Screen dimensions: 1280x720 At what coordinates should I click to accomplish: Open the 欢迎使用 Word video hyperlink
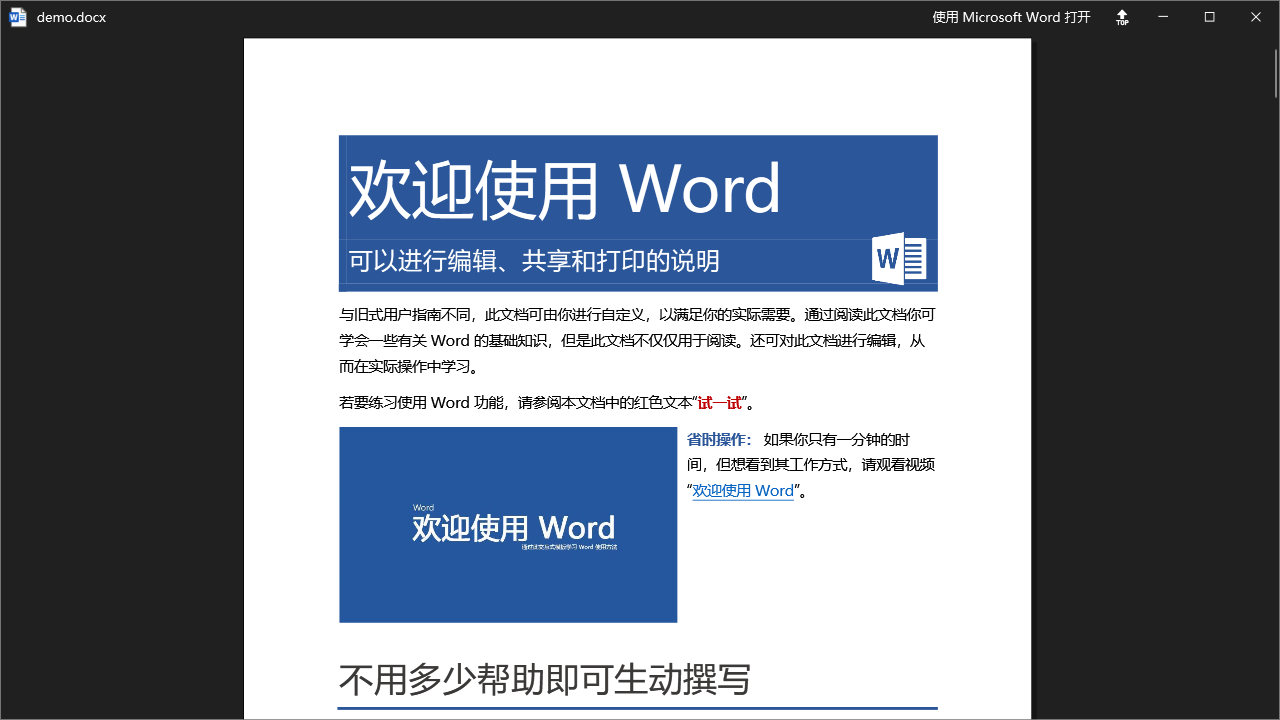click(743, 491)
